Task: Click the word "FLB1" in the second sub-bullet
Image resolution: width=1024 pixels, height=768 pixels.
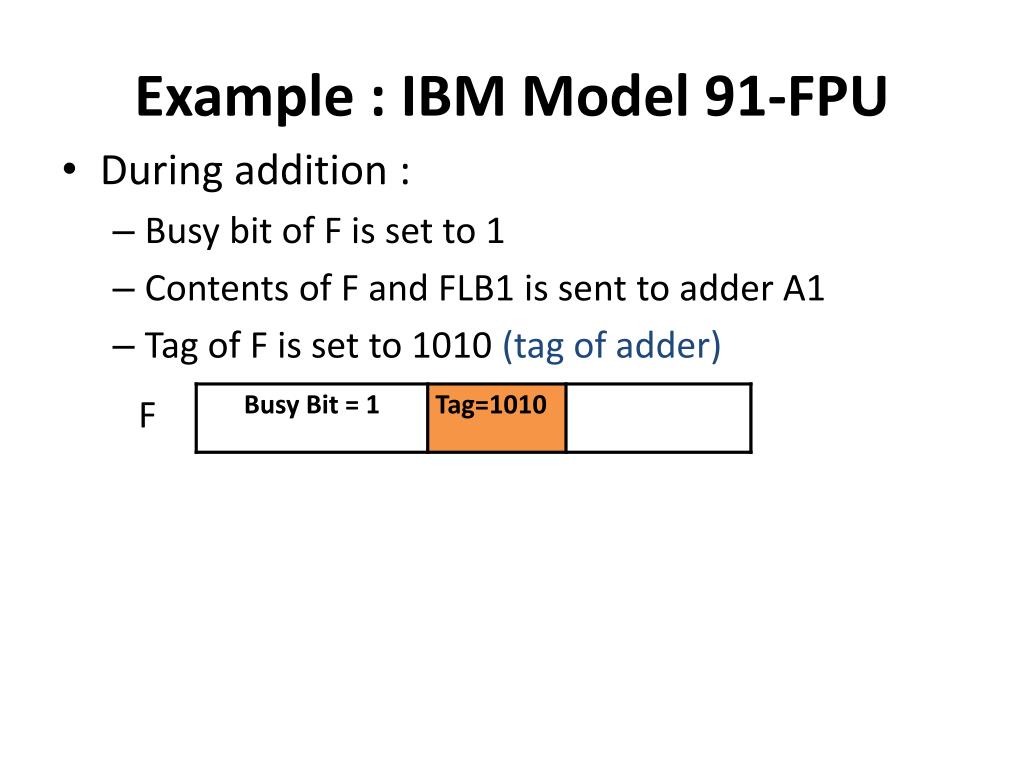Action: (x=459, y=289)
